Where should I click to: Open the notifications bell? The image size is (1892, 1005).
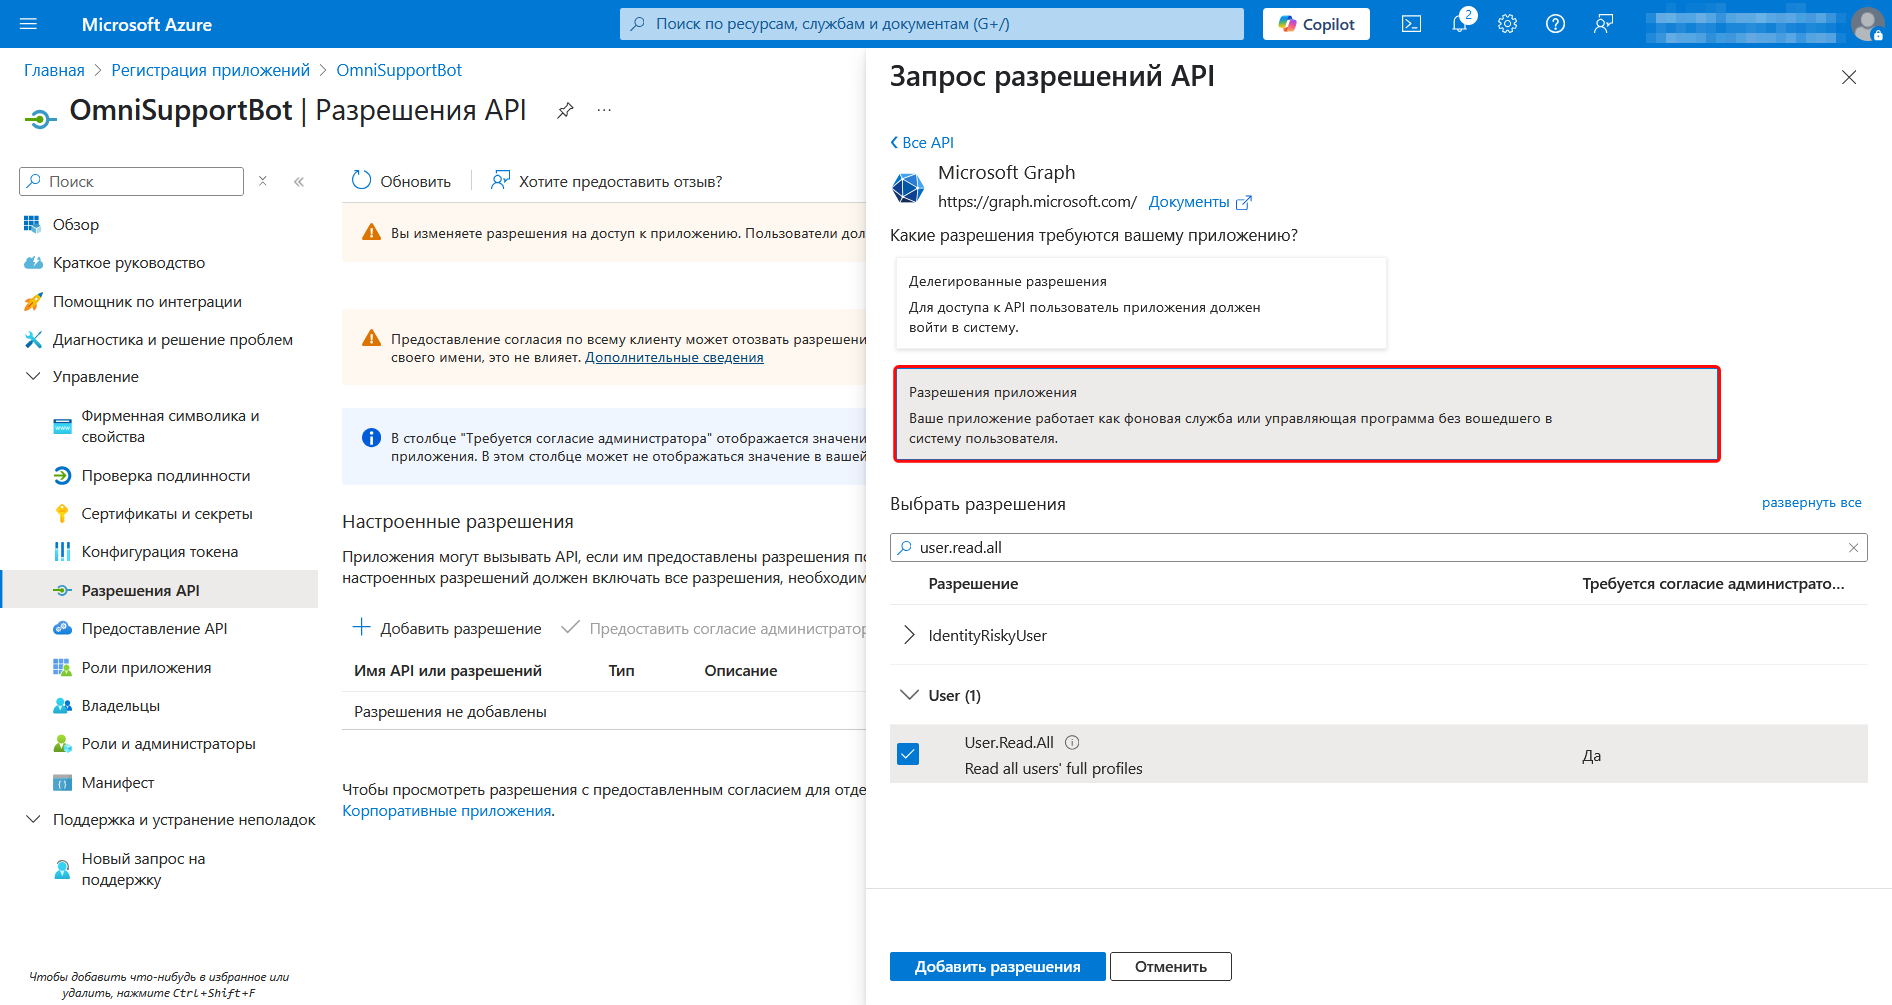(1460, 24)
